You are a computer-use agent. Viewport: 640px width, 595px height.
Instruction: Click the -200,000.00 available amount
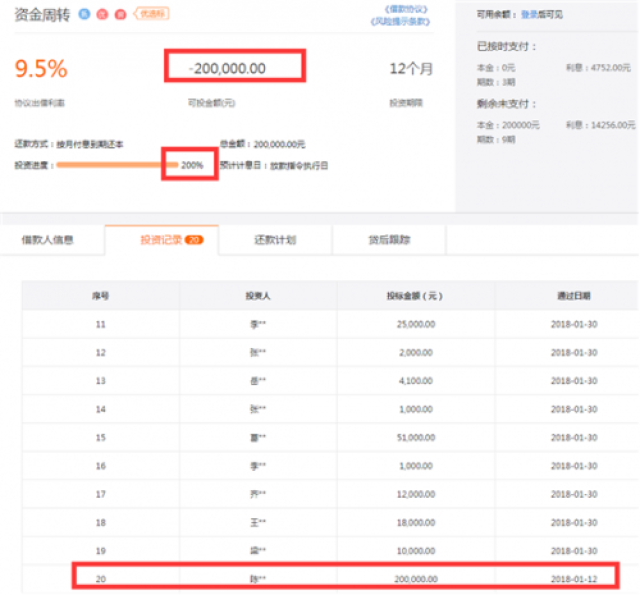pos(227,69)
